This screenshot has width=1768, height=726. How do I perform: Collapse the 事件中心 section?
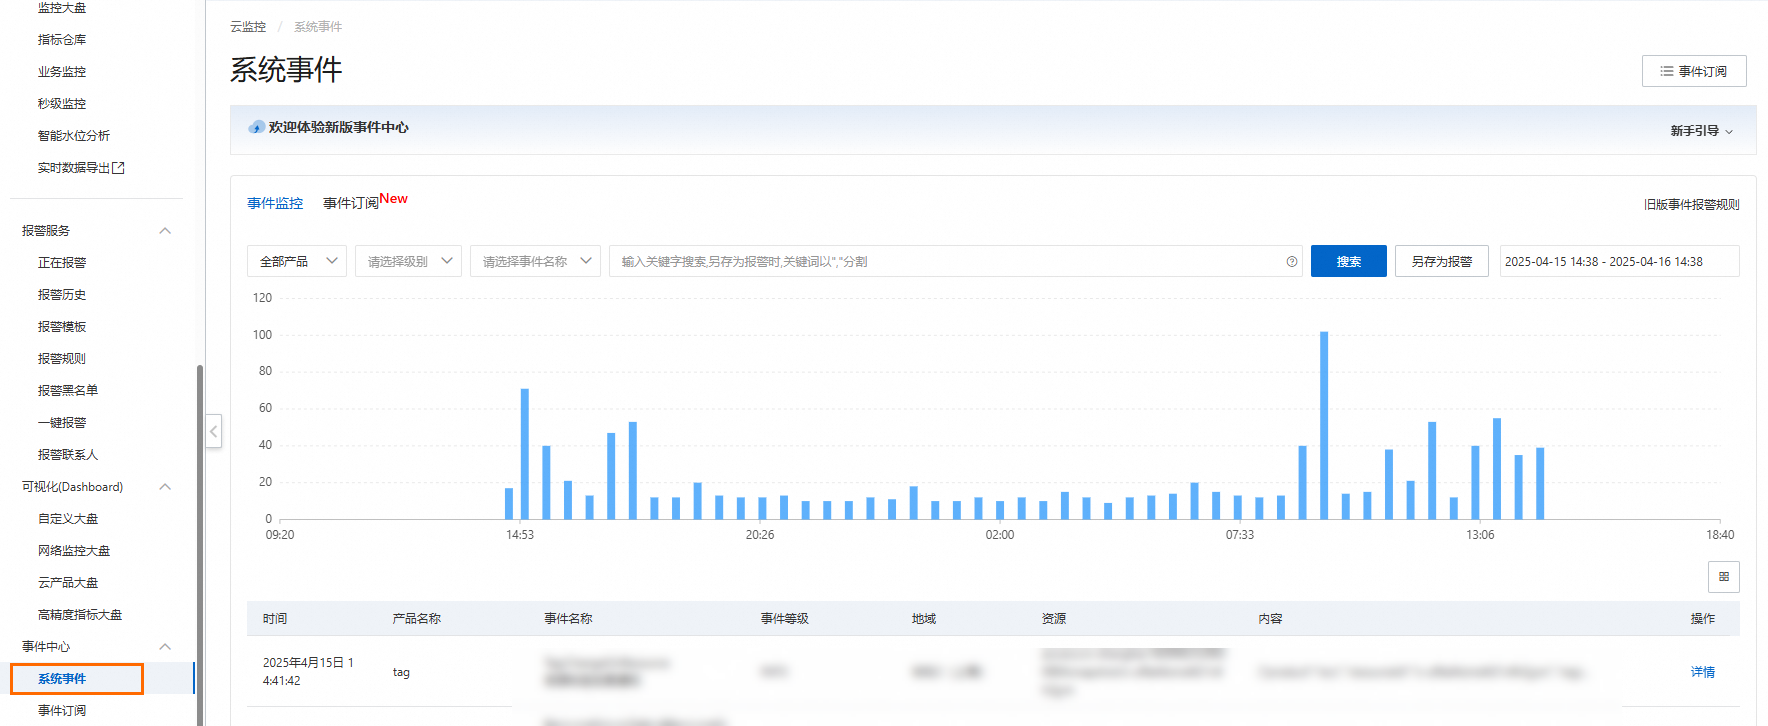tap(165, 647)
